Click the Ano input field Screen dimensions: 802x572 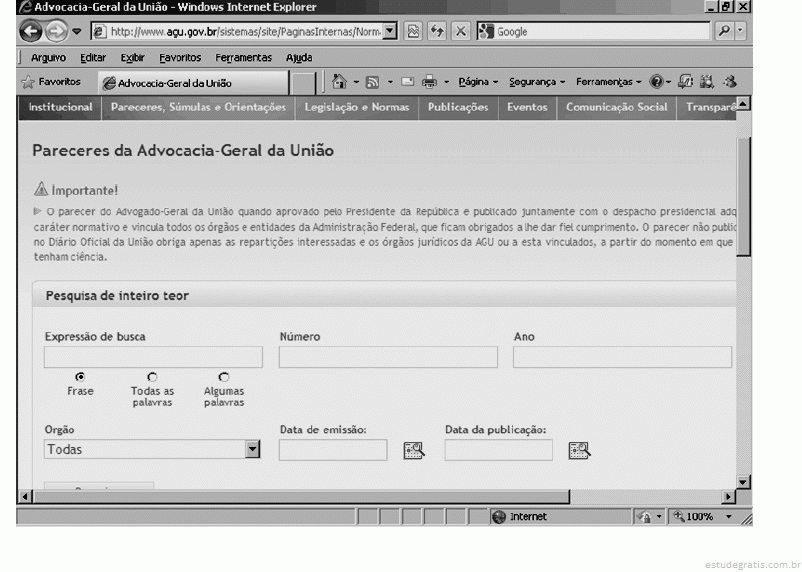622,357
